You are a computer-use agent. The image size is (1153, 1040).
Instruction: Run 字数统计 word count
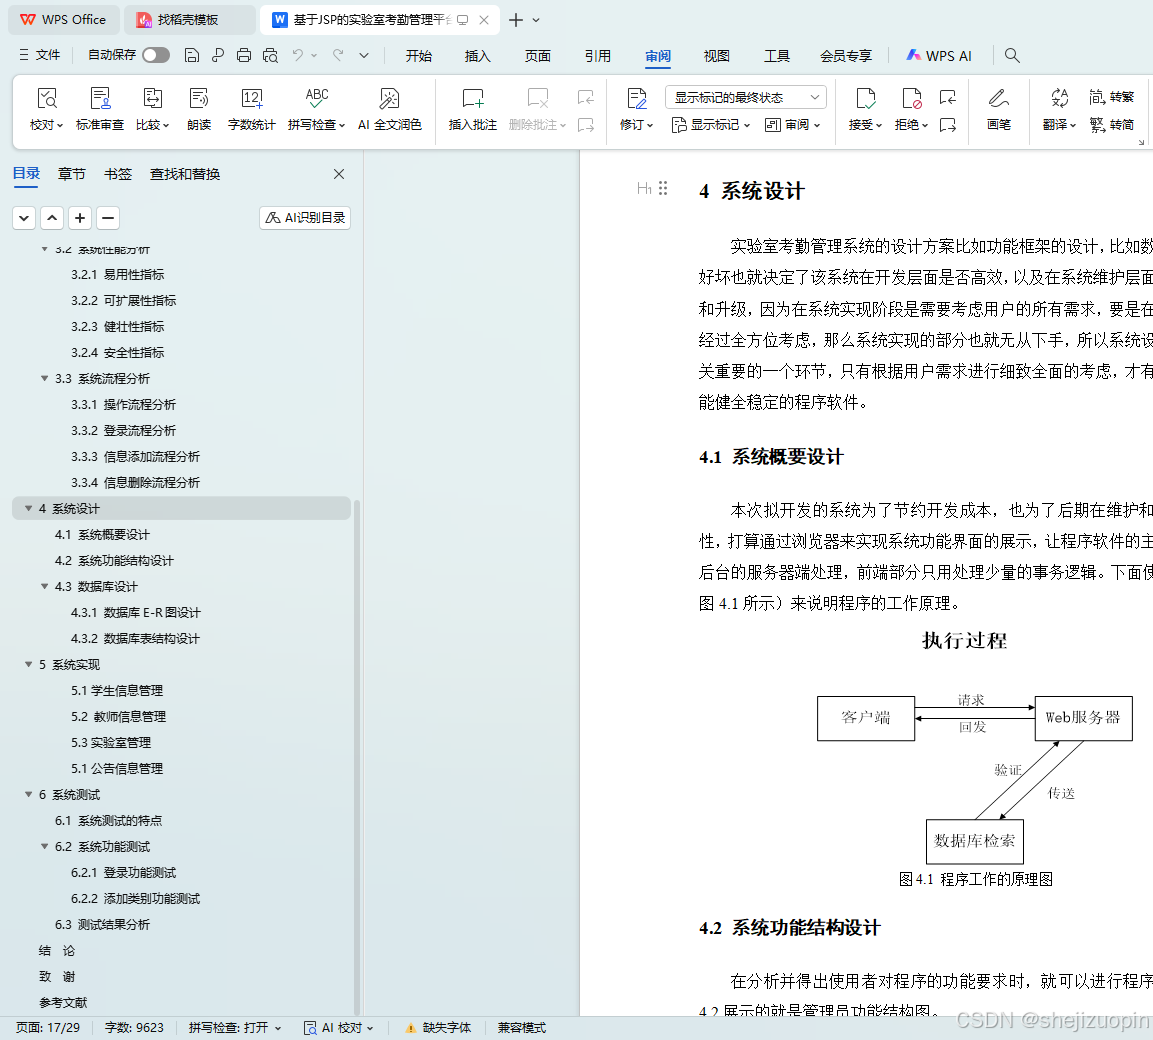tap(251, 108)
